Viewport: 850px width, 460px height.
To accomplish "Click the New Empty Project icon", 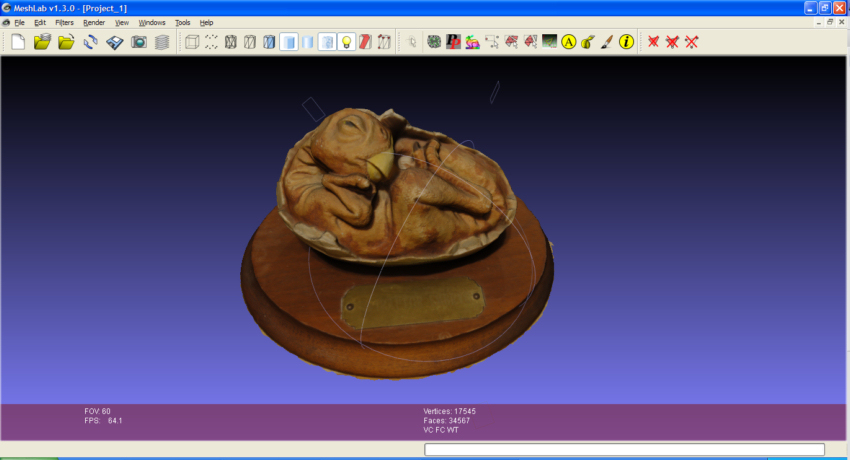I will [x=18, y=42].
